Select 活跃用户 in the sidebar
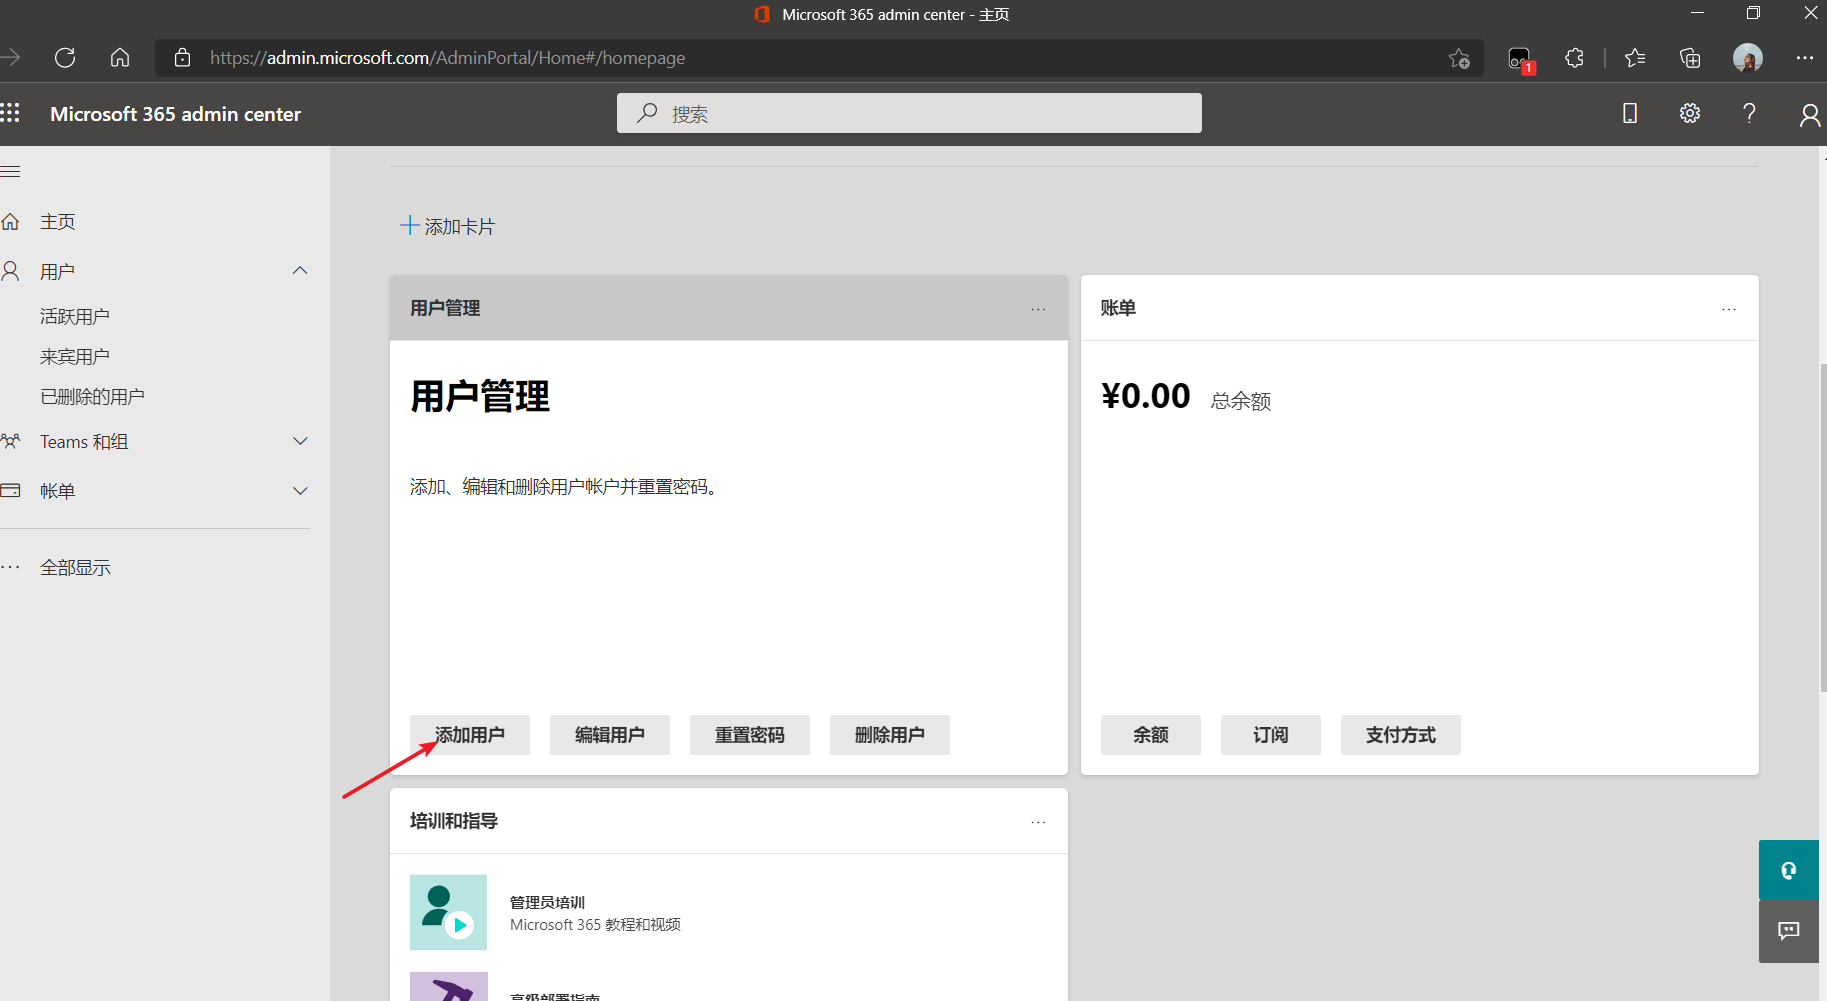The height and width of the screenshot is (1001, 1827). pos(75,317)
